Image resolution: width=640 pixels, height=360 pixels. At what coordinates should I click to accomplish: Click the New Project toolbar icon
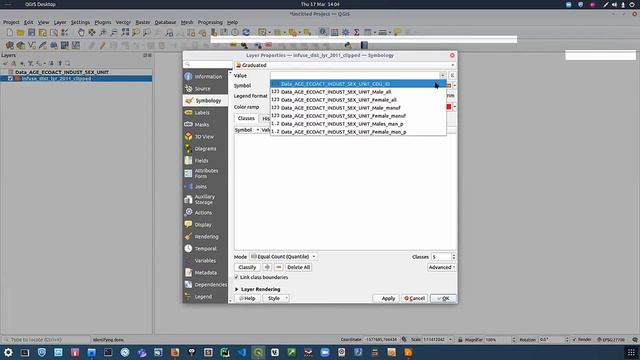point(9,32)
